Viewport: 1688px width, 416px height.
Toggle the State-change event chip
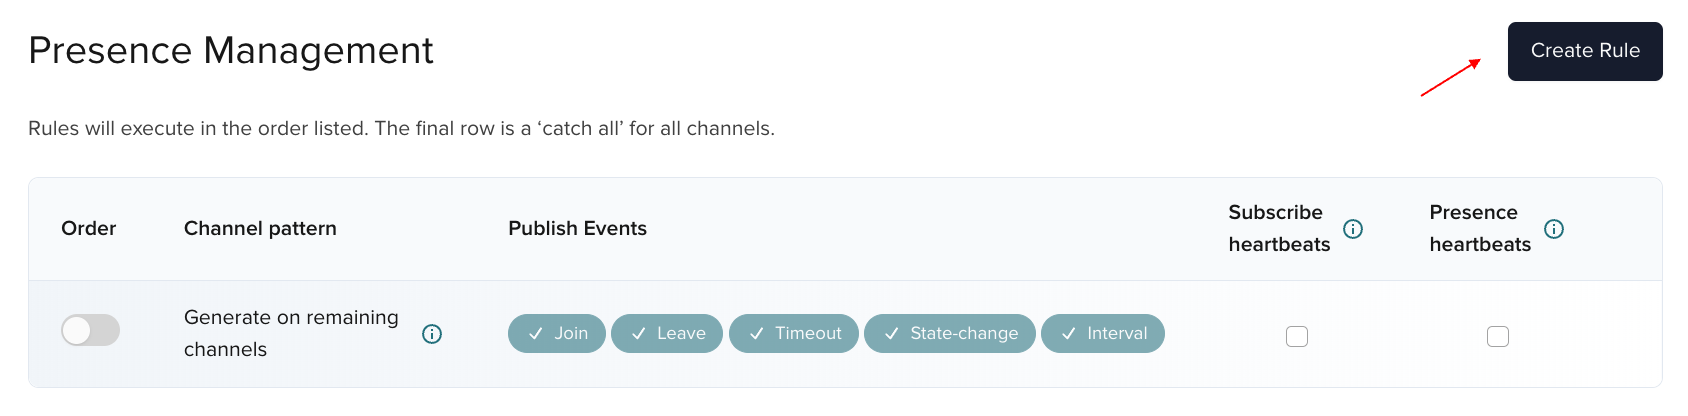pyautogui.click(x=950, y=334)
